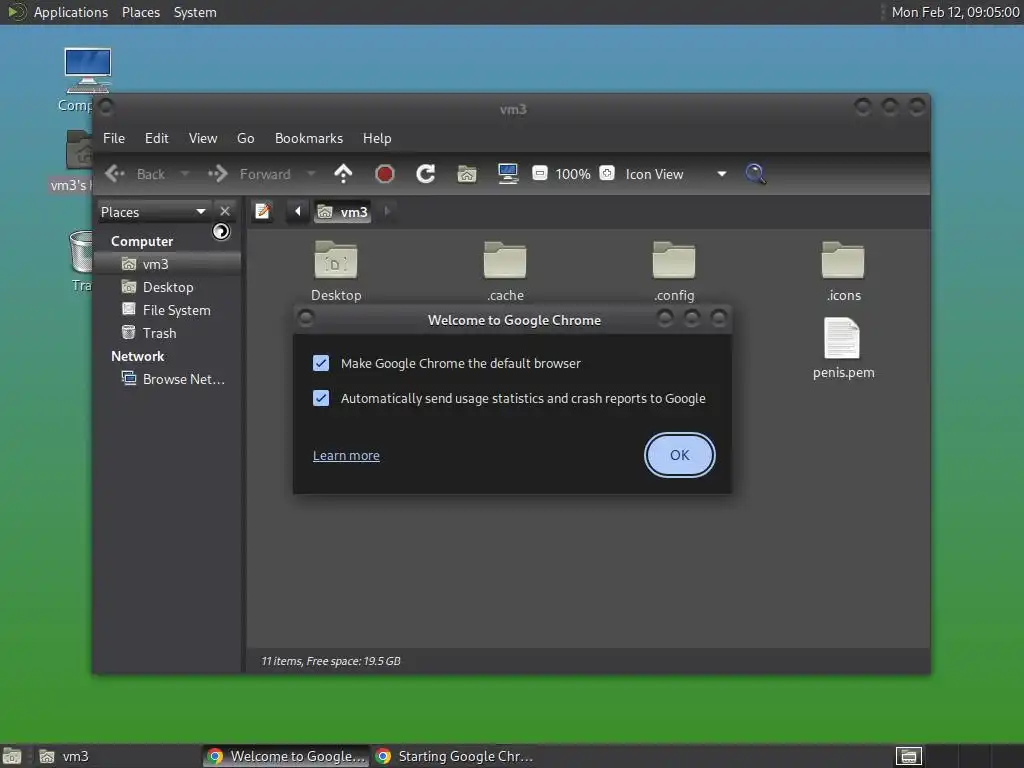Open the Places panel menu

[141, 12]
